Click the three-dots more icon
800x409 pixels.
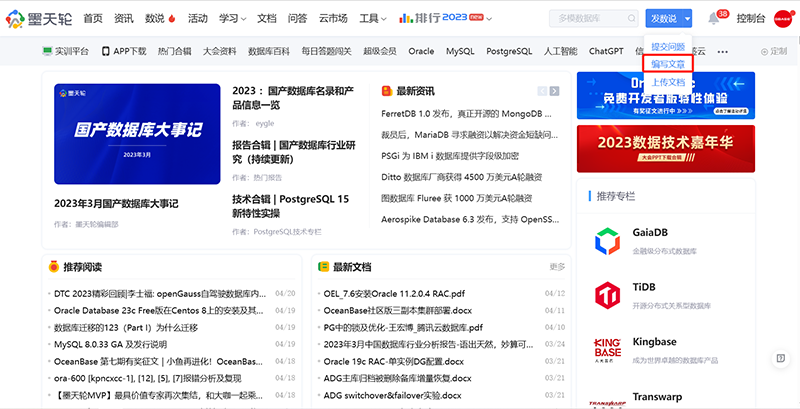point(722,52)
